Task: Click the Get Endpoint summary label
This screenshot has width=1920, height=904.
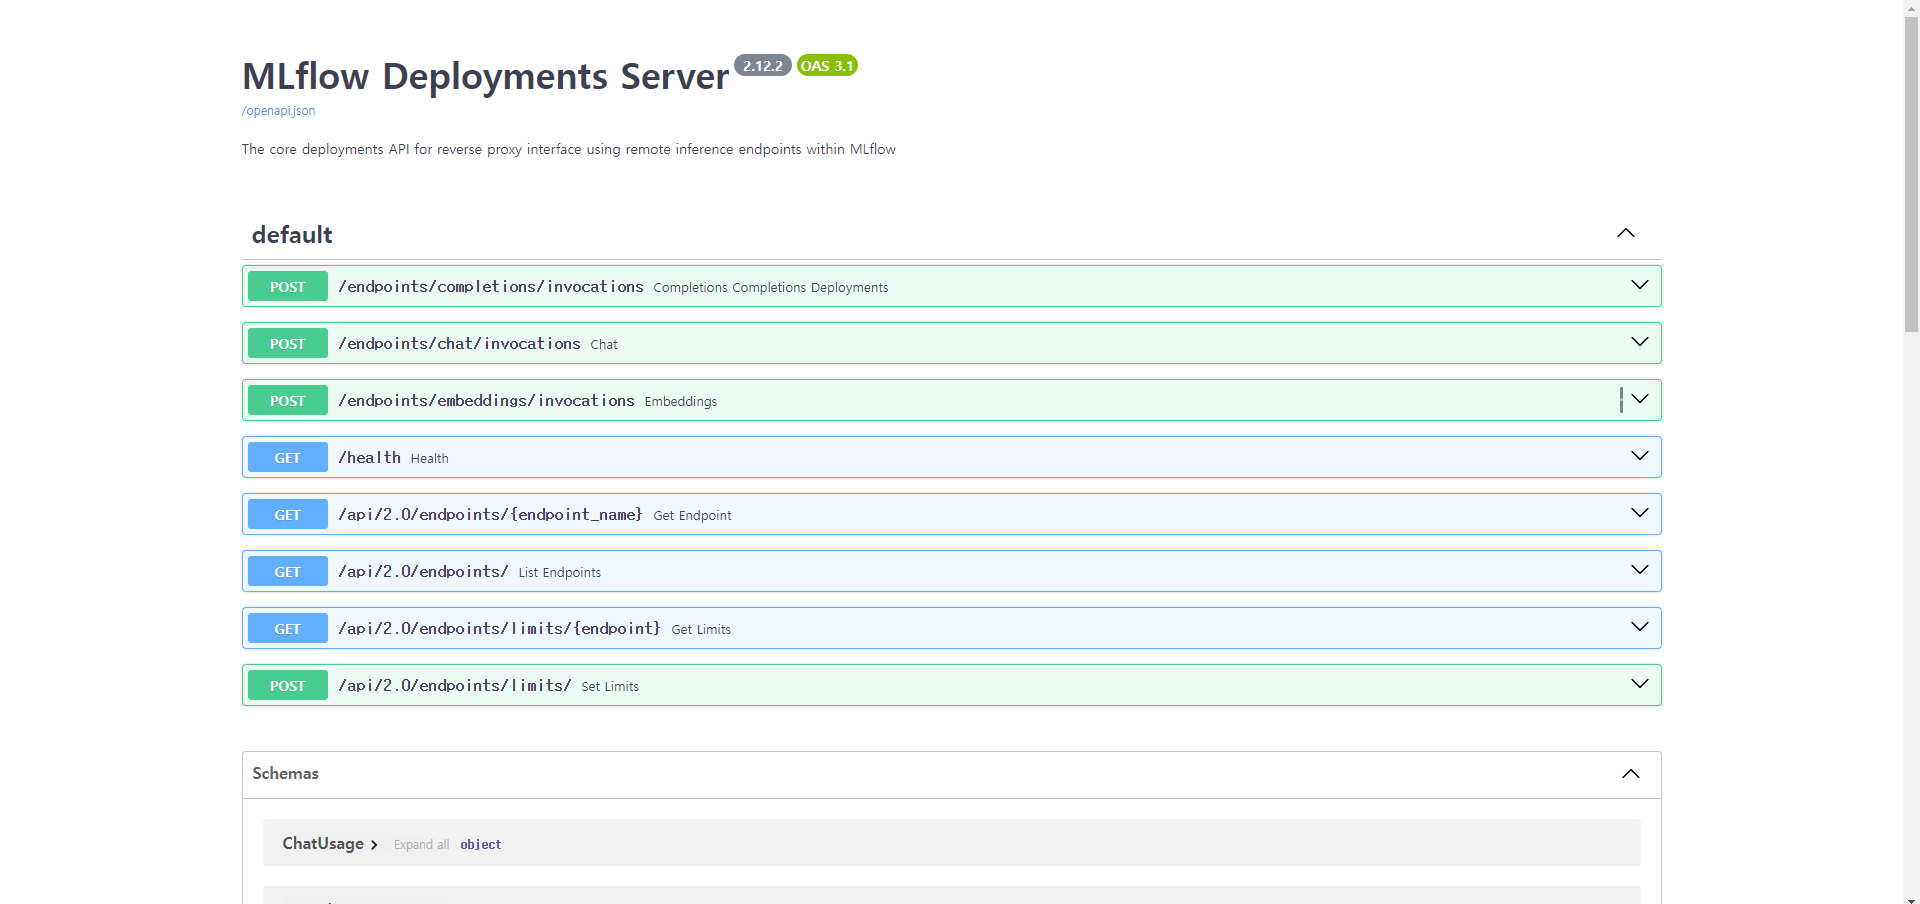Action: coord(692,516)
